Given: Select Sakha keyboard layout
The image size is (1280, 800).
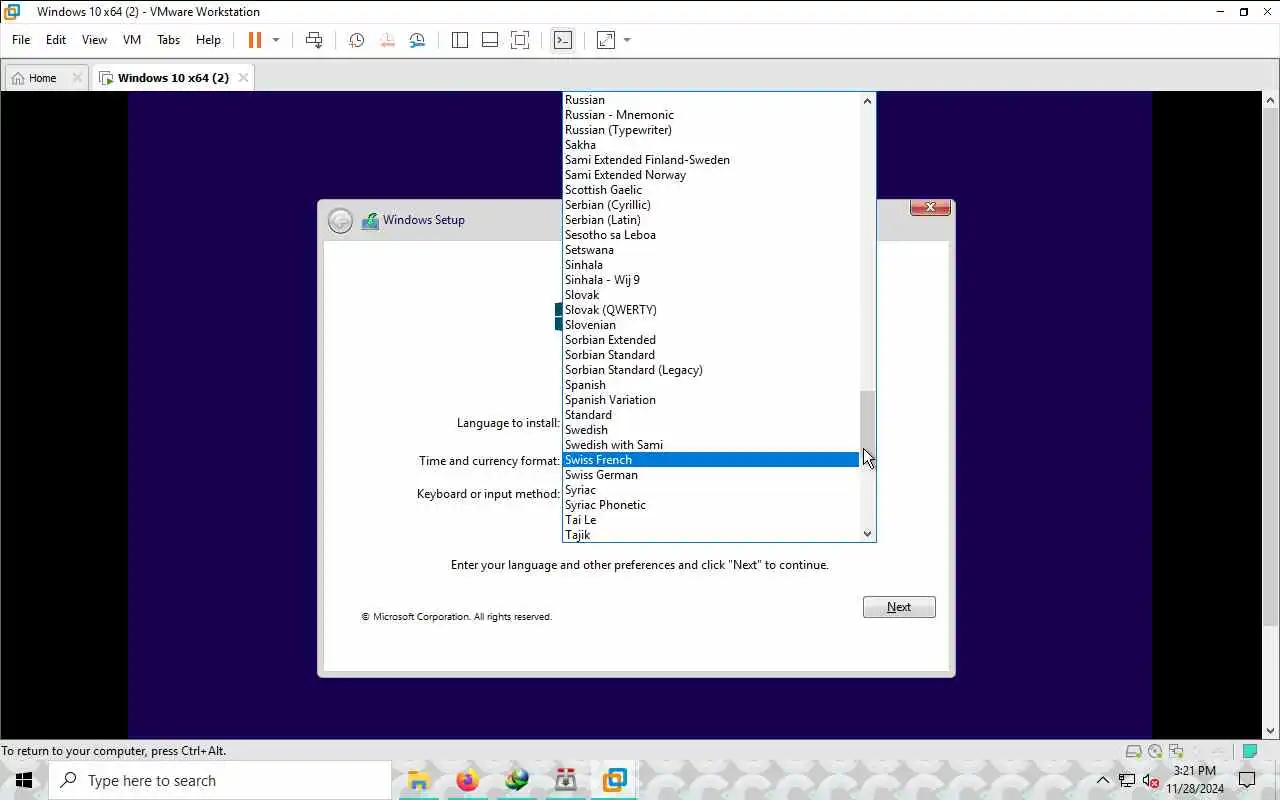Looking at the screenshot, I should click(x=710, y=145).
